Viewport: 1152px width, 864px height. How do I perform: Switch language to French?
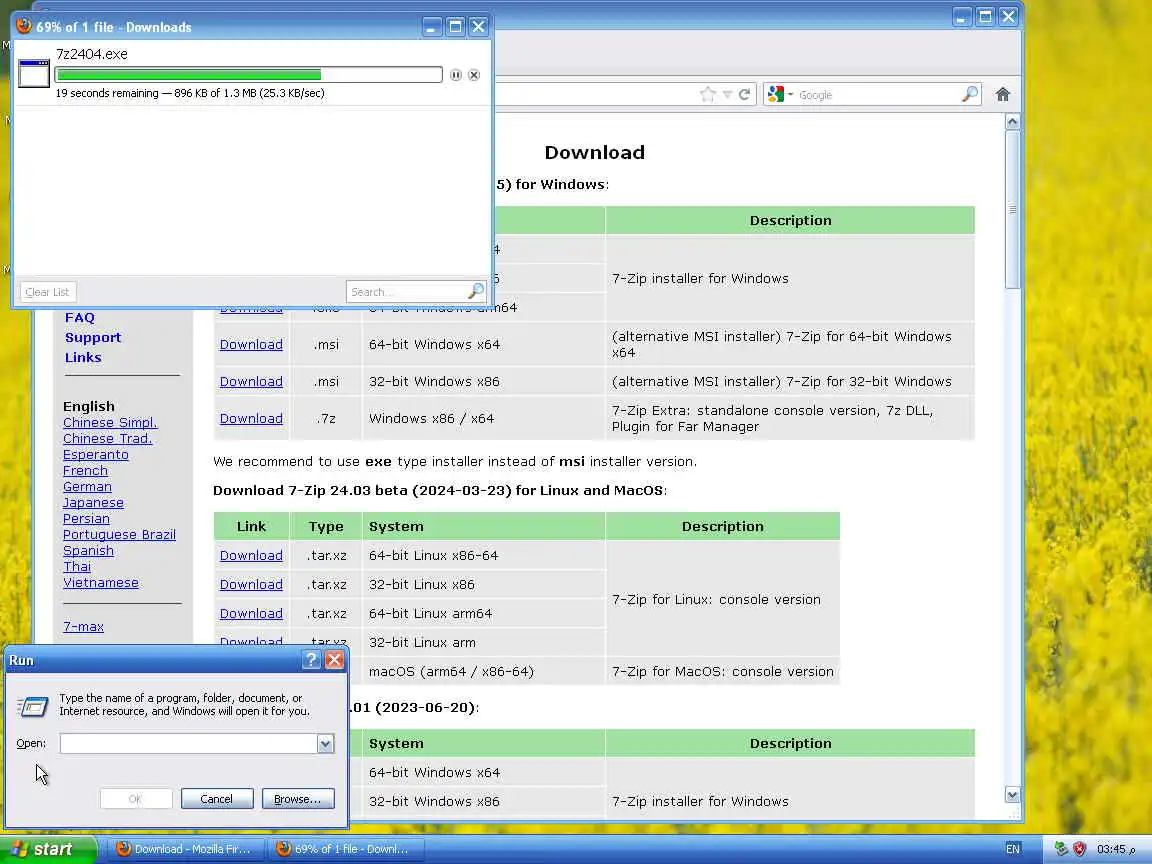click(x=85, y=471)
